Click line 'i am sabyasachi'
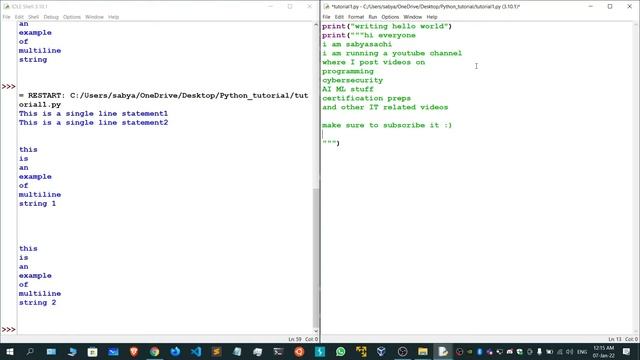 point(357,44)
